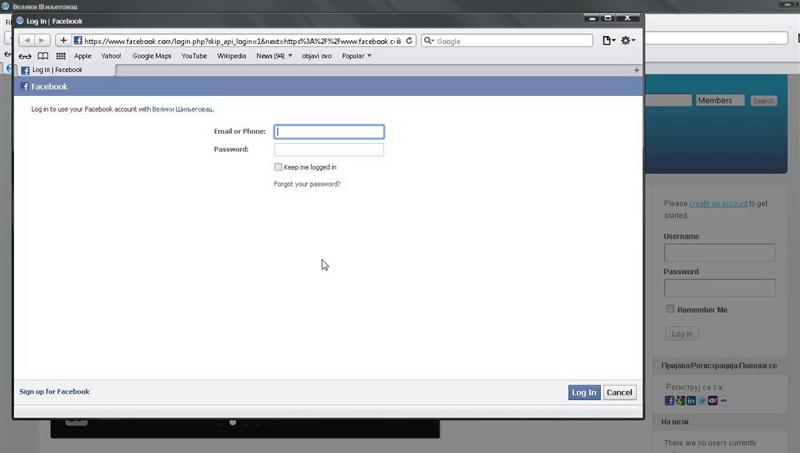Add a bookmark with the plus button
This screenshot has width=800, height=453.
[x=63, y=40]
